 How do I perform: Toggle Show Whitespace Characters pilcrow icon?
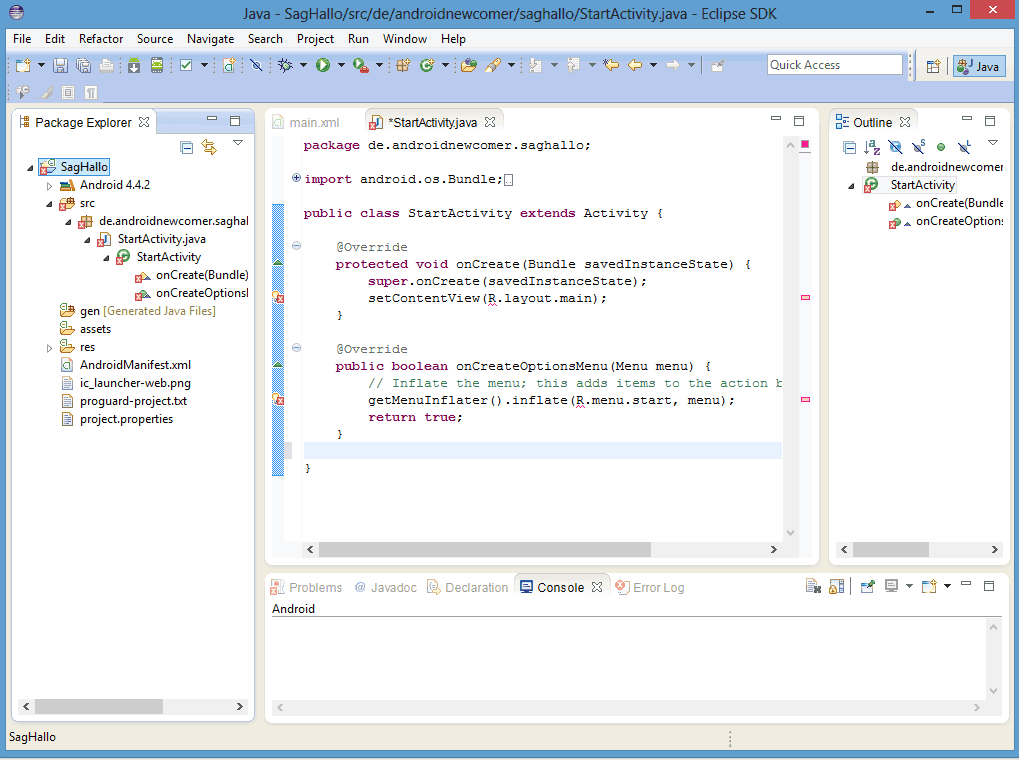[x=91, y=92]
